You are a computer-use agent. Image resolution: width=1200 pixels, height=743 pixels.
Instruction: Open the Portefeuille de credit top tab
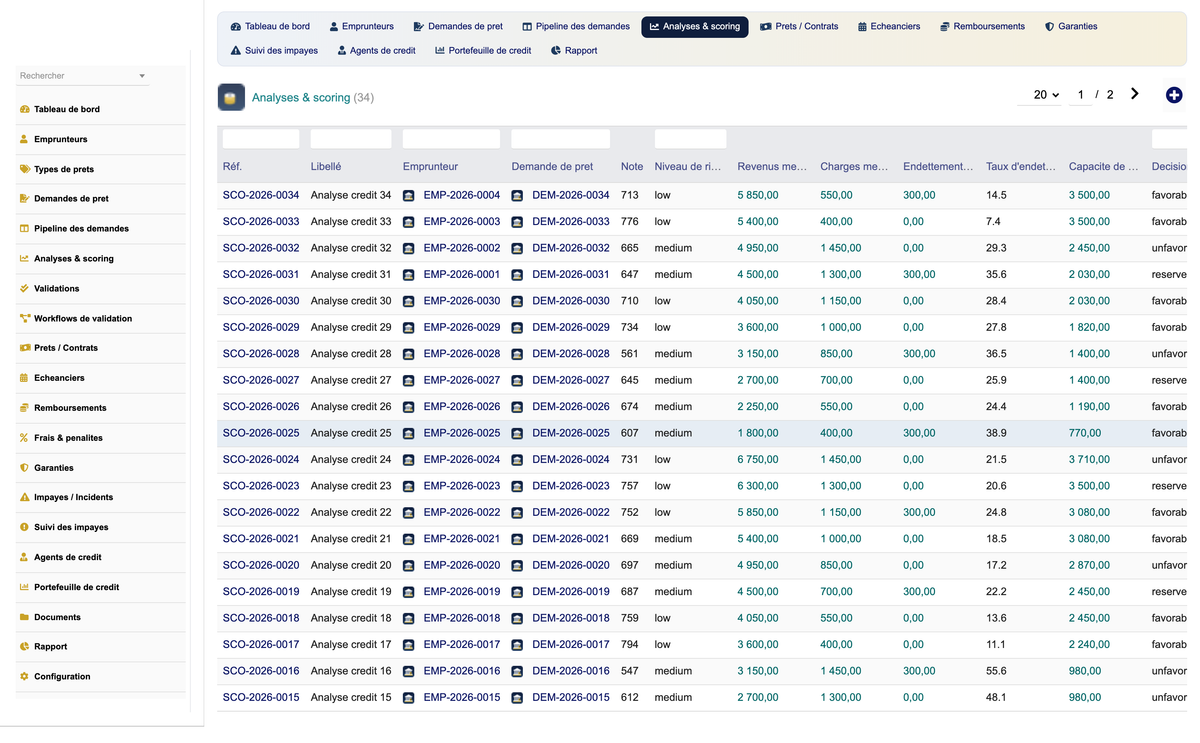[483, 50]
